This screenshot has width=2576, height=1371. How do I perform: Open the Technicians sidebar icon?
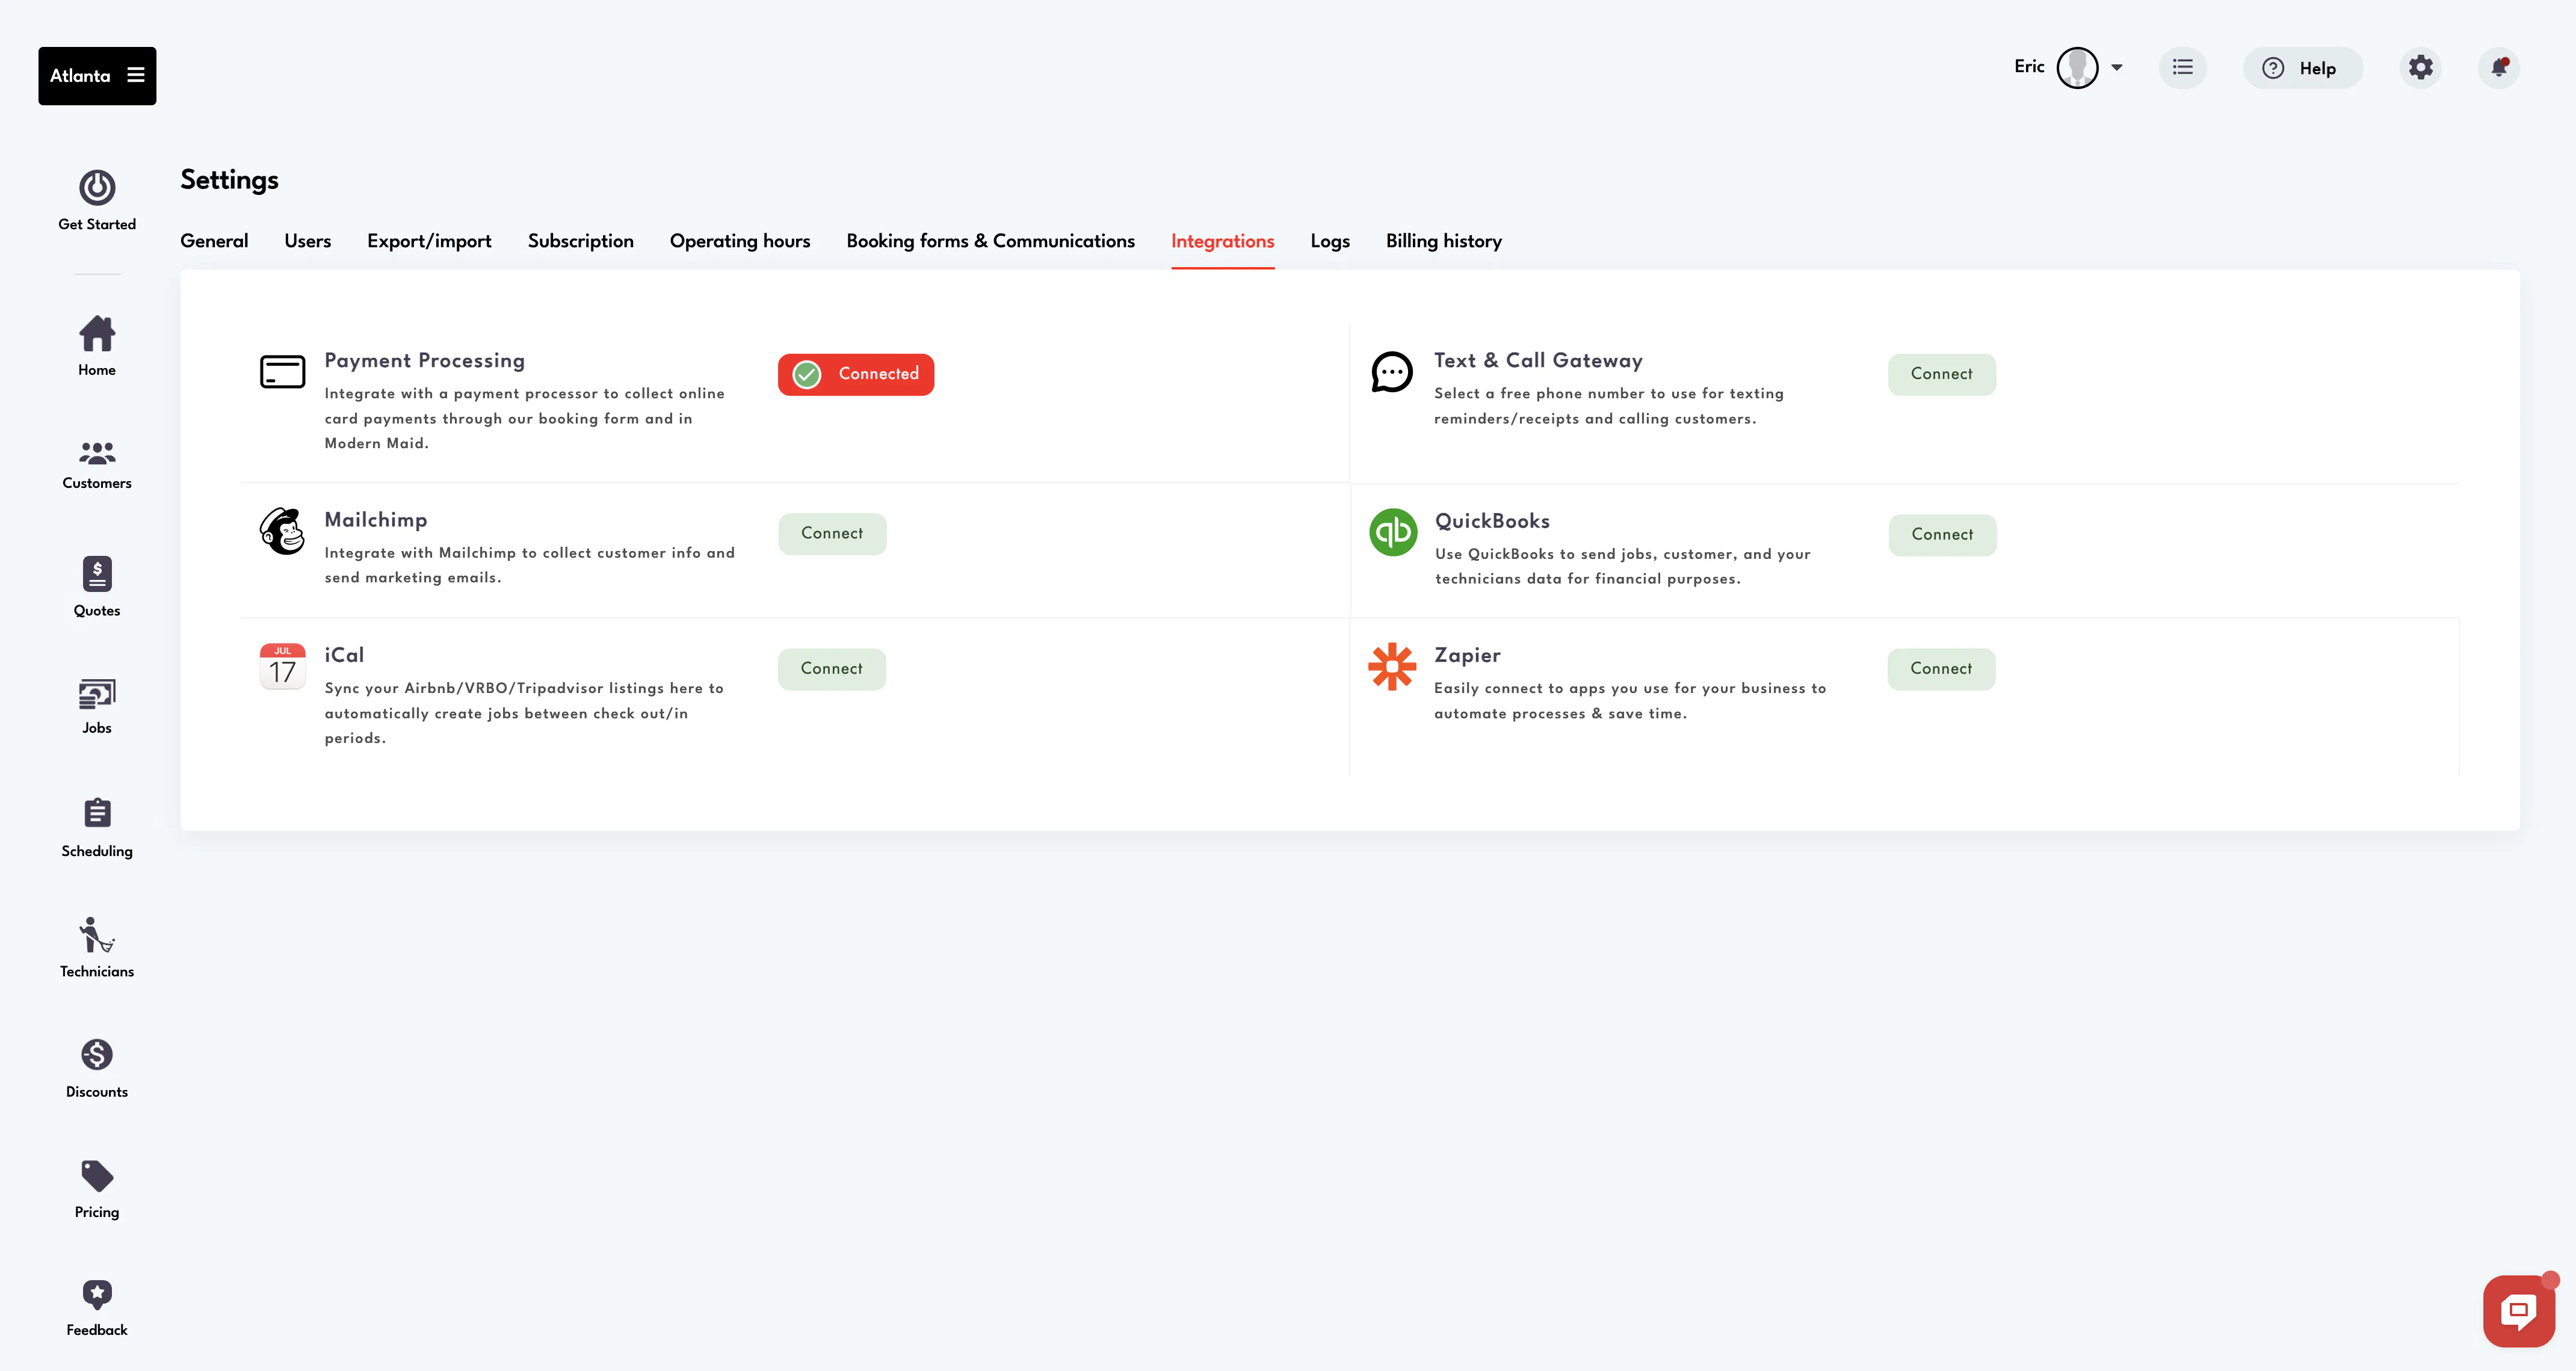pyautogui.click(x=97, y=934)
